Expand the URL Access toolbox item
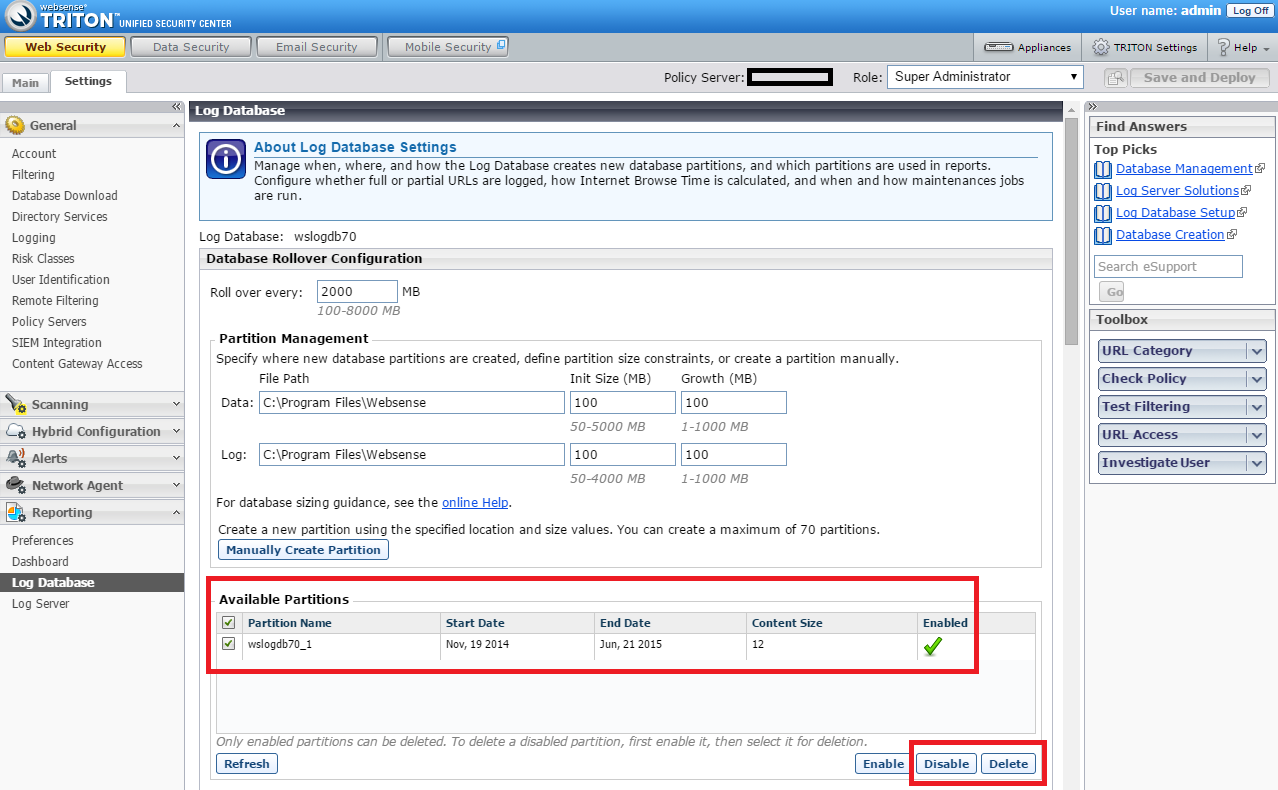 1257,435
